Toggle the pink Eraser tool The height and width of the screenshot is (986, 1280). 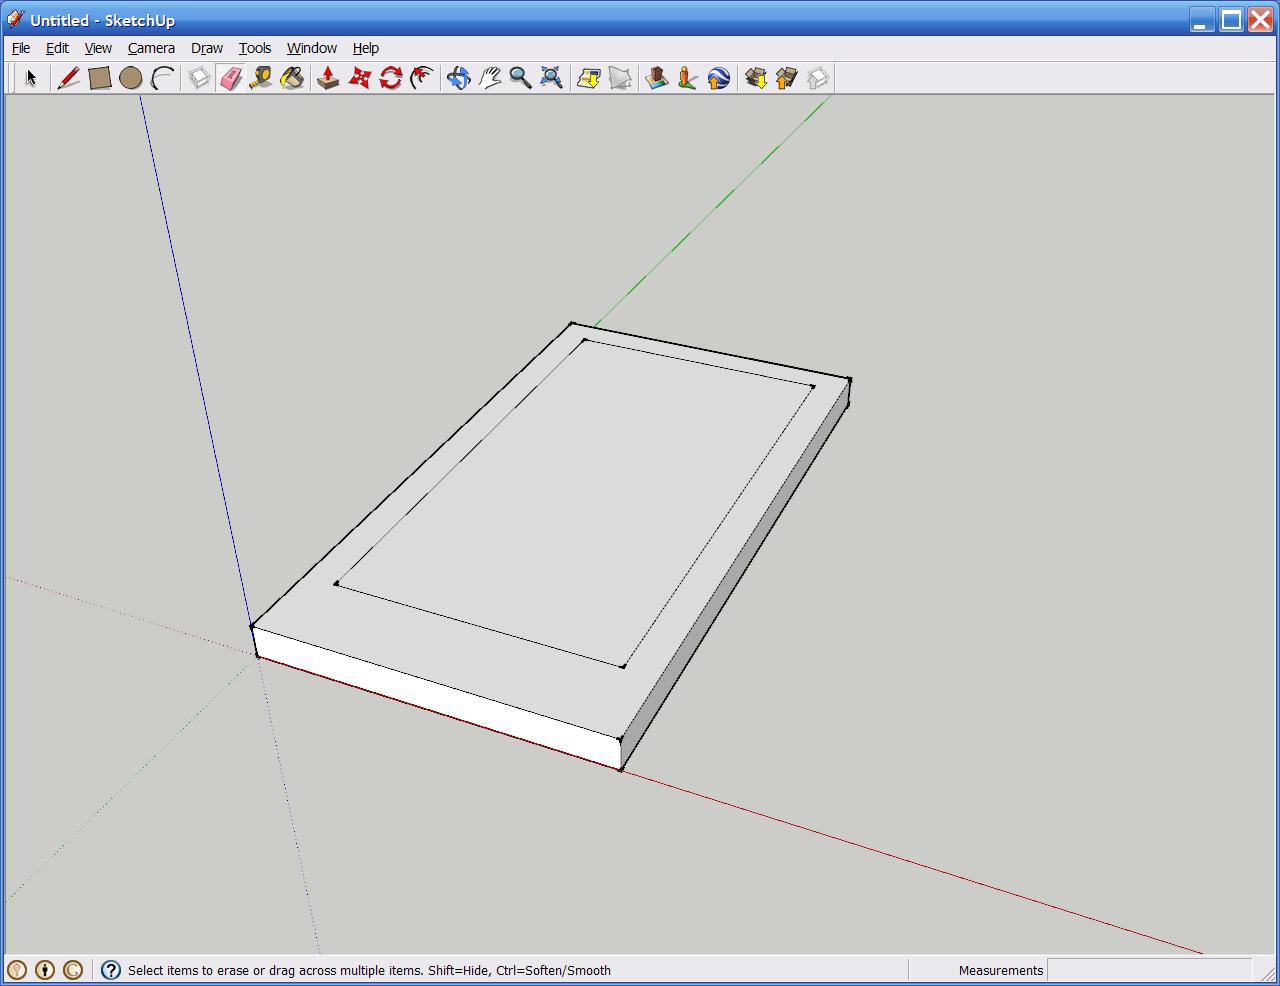coord(231,78)
